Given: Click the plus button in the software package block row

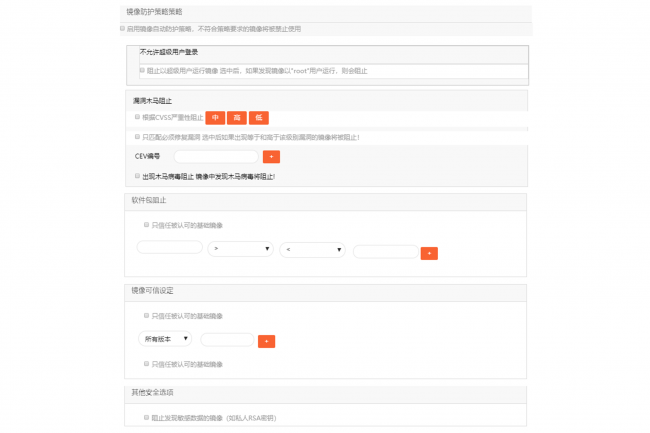Looking at the screenshot, I should point(429,254).
